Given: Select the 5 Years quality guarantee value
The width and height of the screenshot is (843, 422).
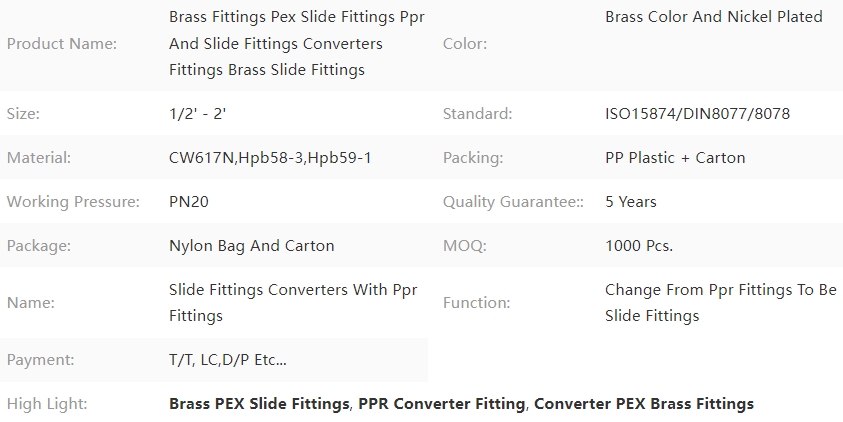Looking at the screenshot, I should pos(631,202).
